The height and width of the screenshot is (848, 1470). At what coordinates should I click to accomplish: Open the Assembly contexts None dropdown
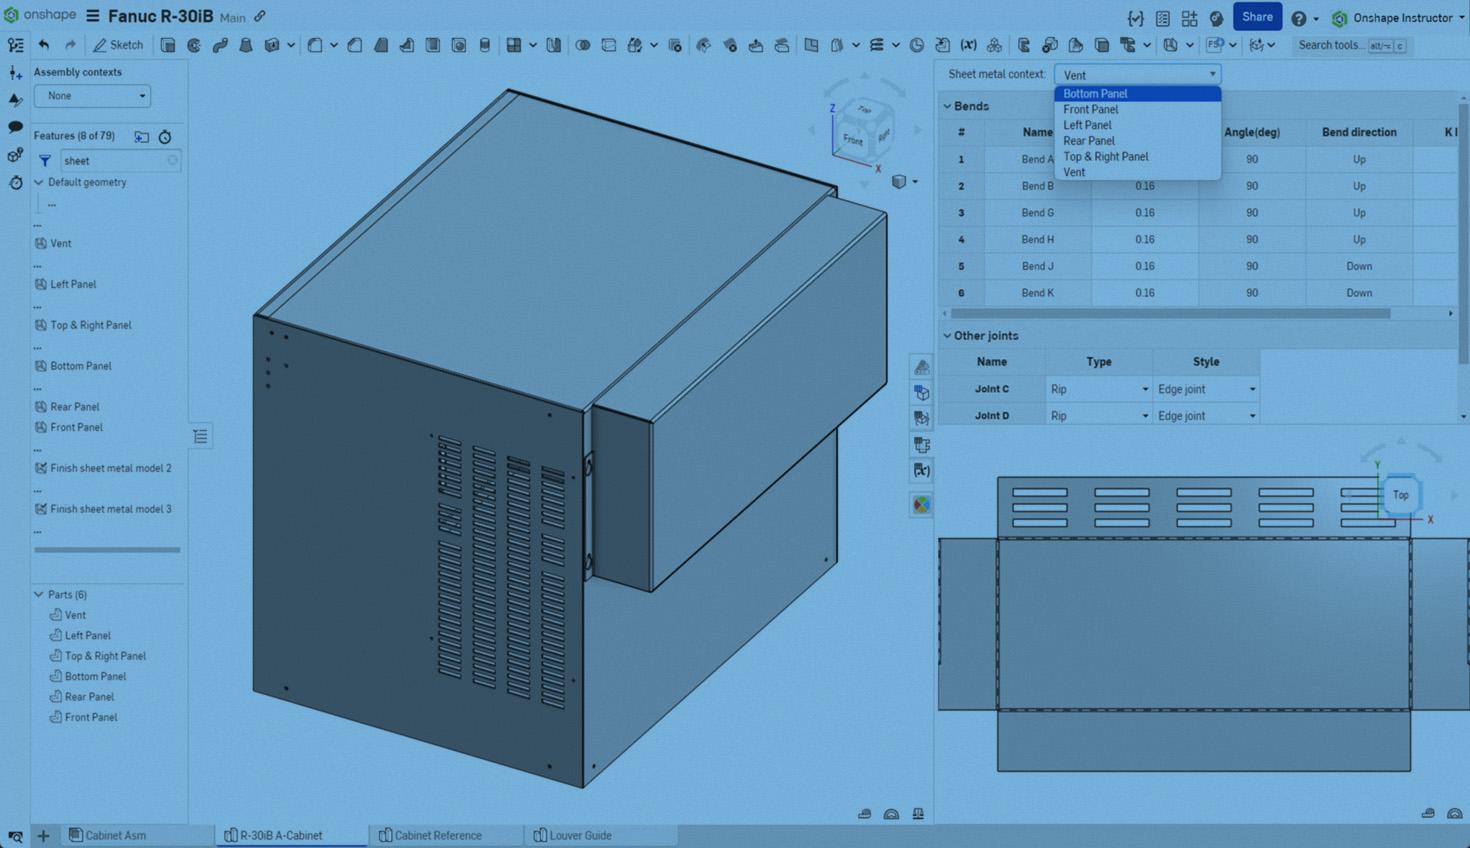coord(92,96)
